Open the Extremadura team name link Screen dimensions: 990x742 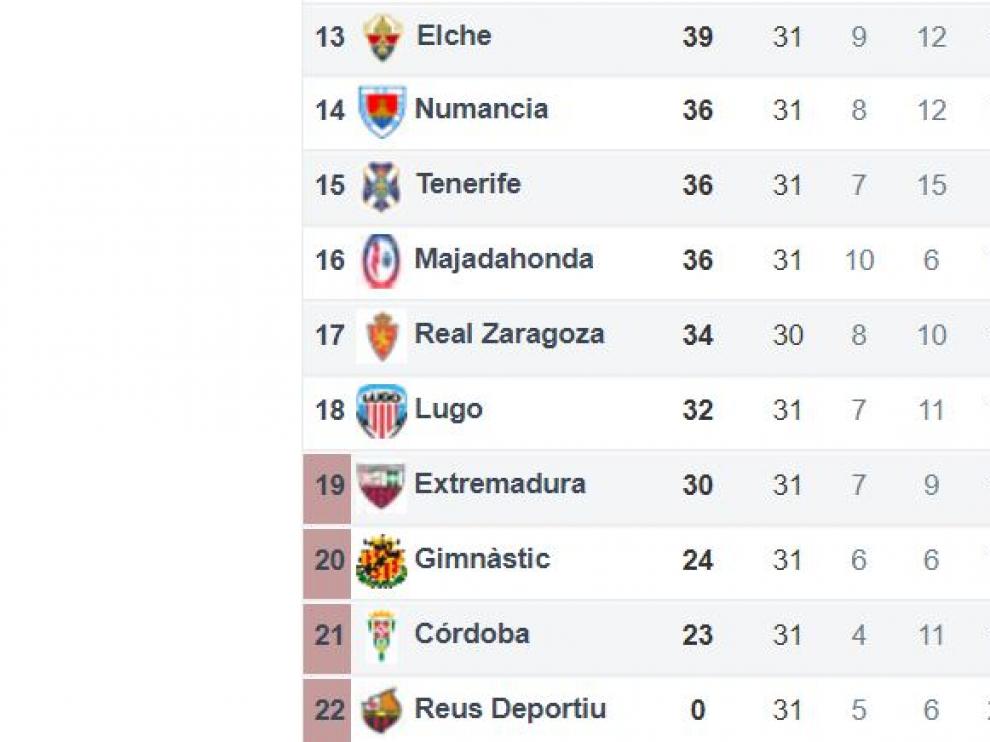coord(500,484)
